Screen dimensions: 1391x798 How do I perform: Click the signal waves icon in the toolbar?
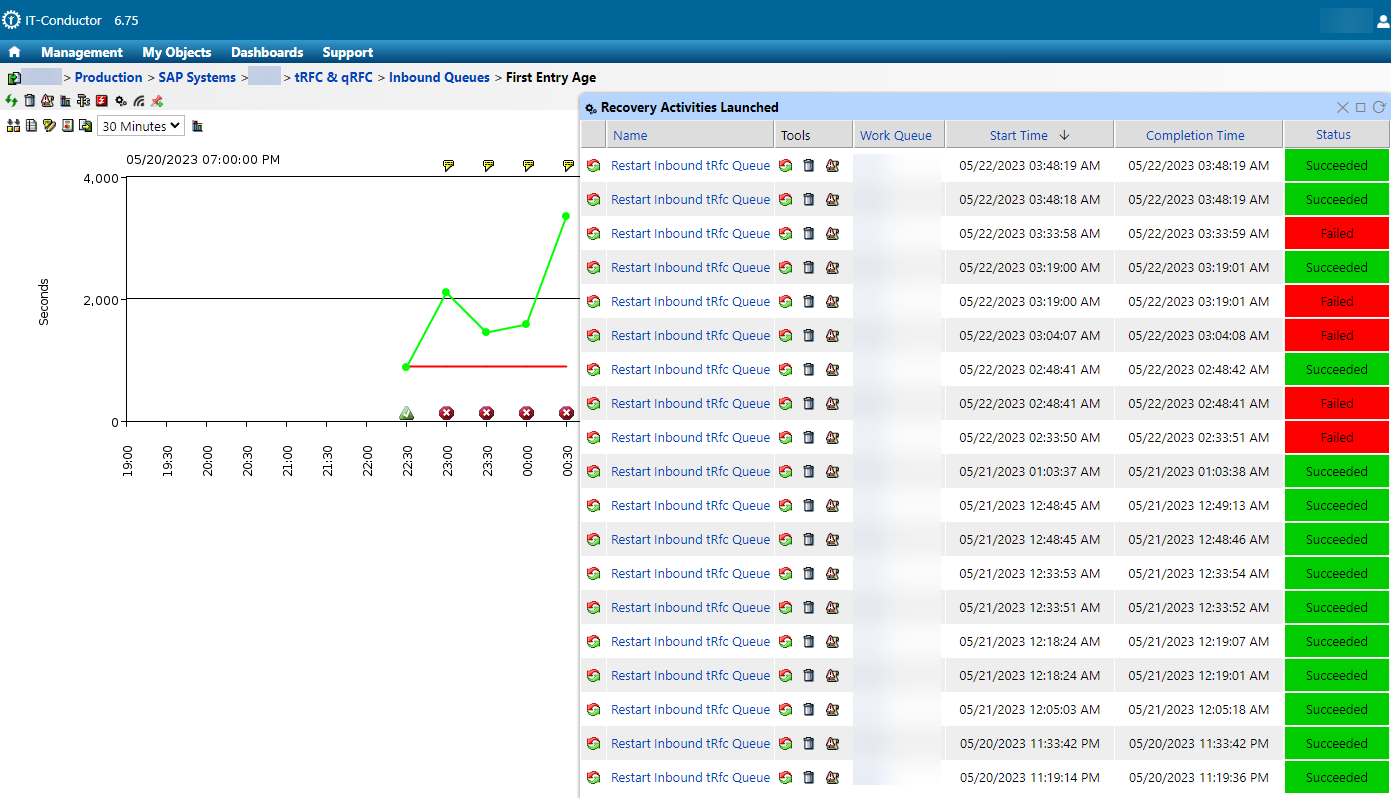tap(139, 101)
